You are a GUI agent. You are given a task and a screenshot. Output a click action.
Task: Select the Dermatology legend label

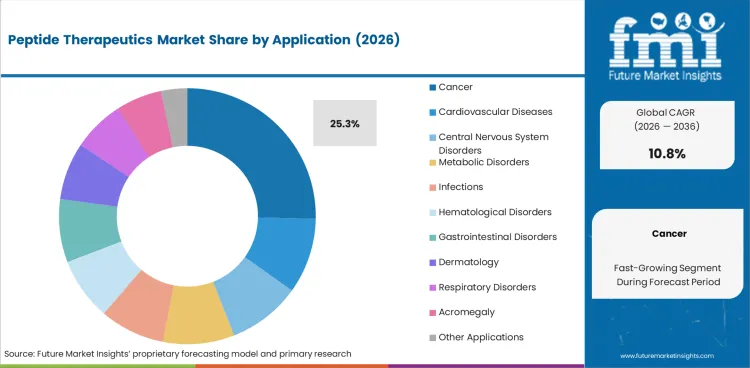click(x=468, y=262)
